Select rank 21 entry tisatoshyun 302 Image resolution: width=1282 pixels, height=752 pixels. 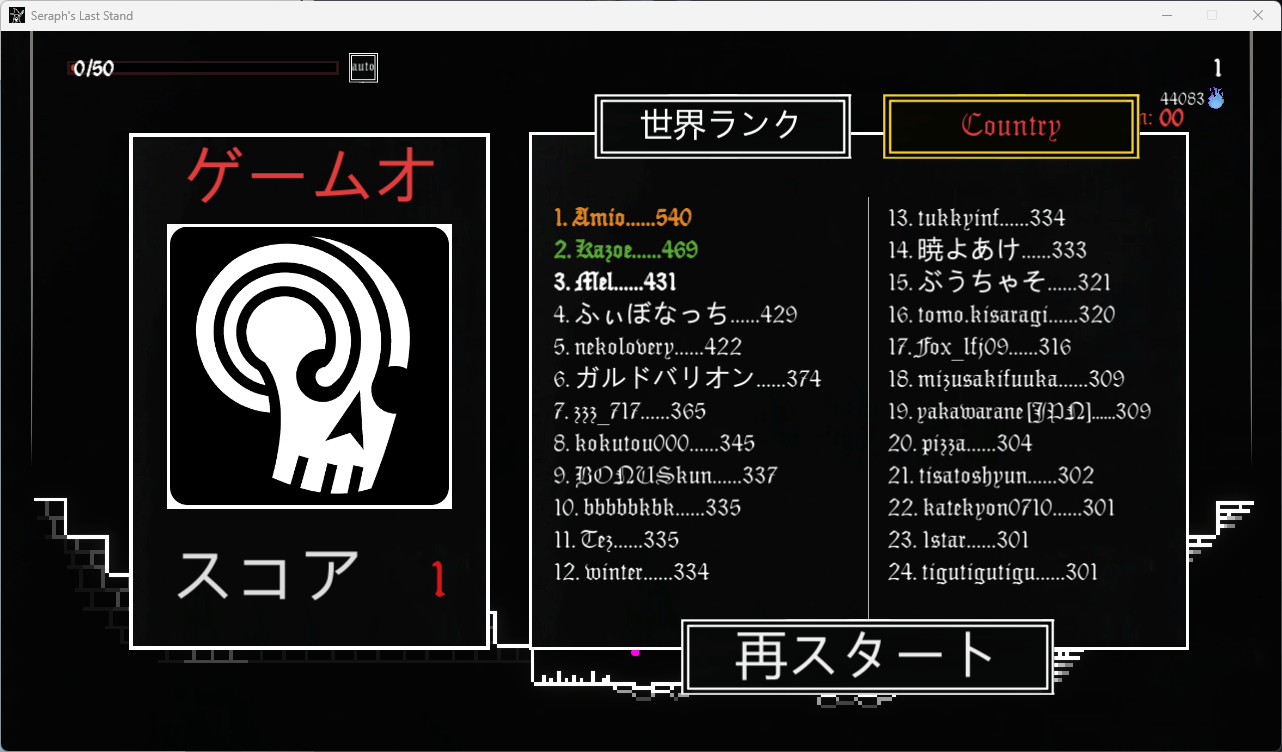[x=992, y=475]
